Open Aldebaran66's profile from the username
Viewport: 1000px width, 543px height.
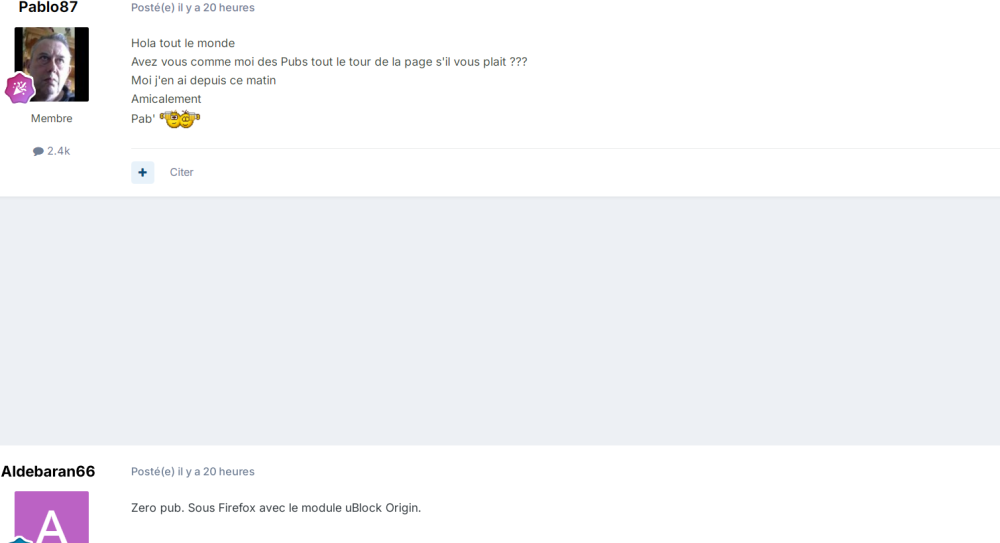tap(48, 471)
